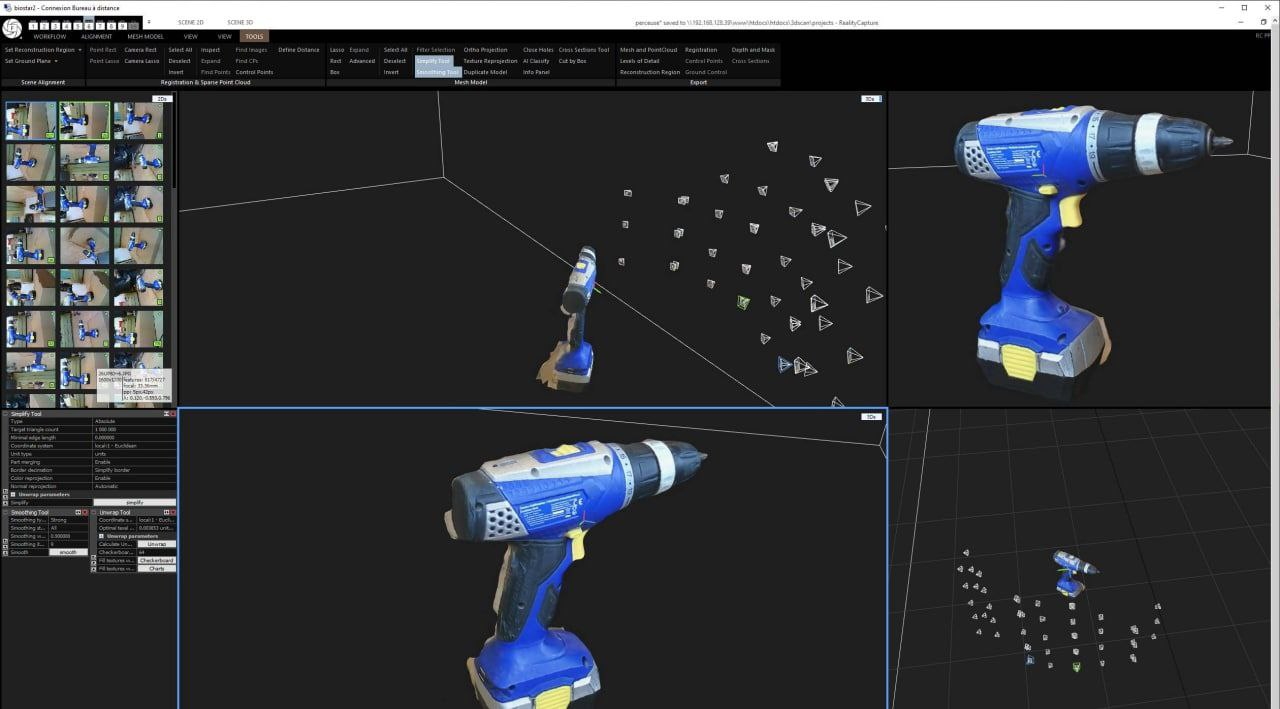This screenshot has width=1280, height=709.
Task: Open Border decimation dropdown showing Simplify border
Action: pos(134,470)
